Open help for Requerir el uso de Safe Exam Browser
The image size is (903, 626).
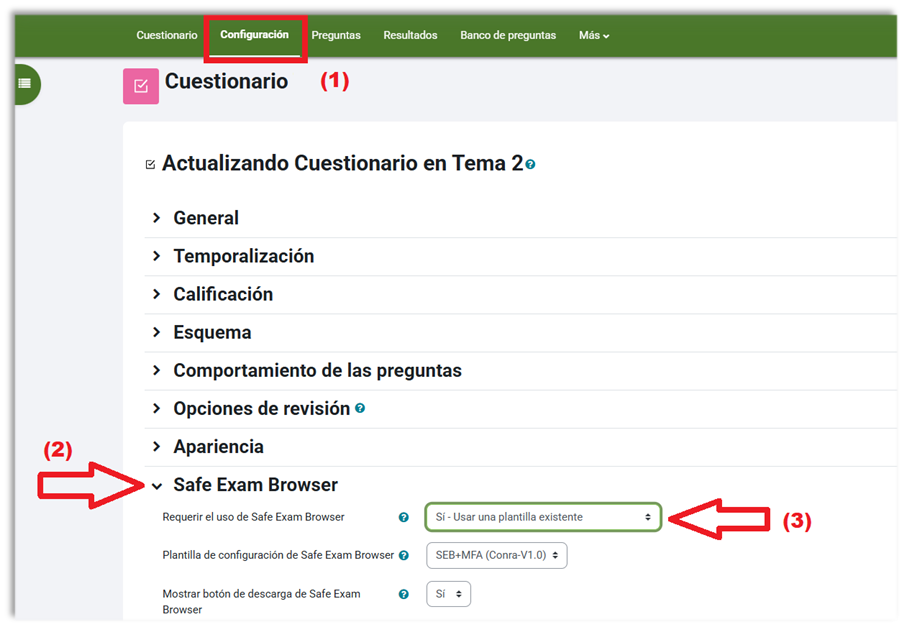[404, 517]
